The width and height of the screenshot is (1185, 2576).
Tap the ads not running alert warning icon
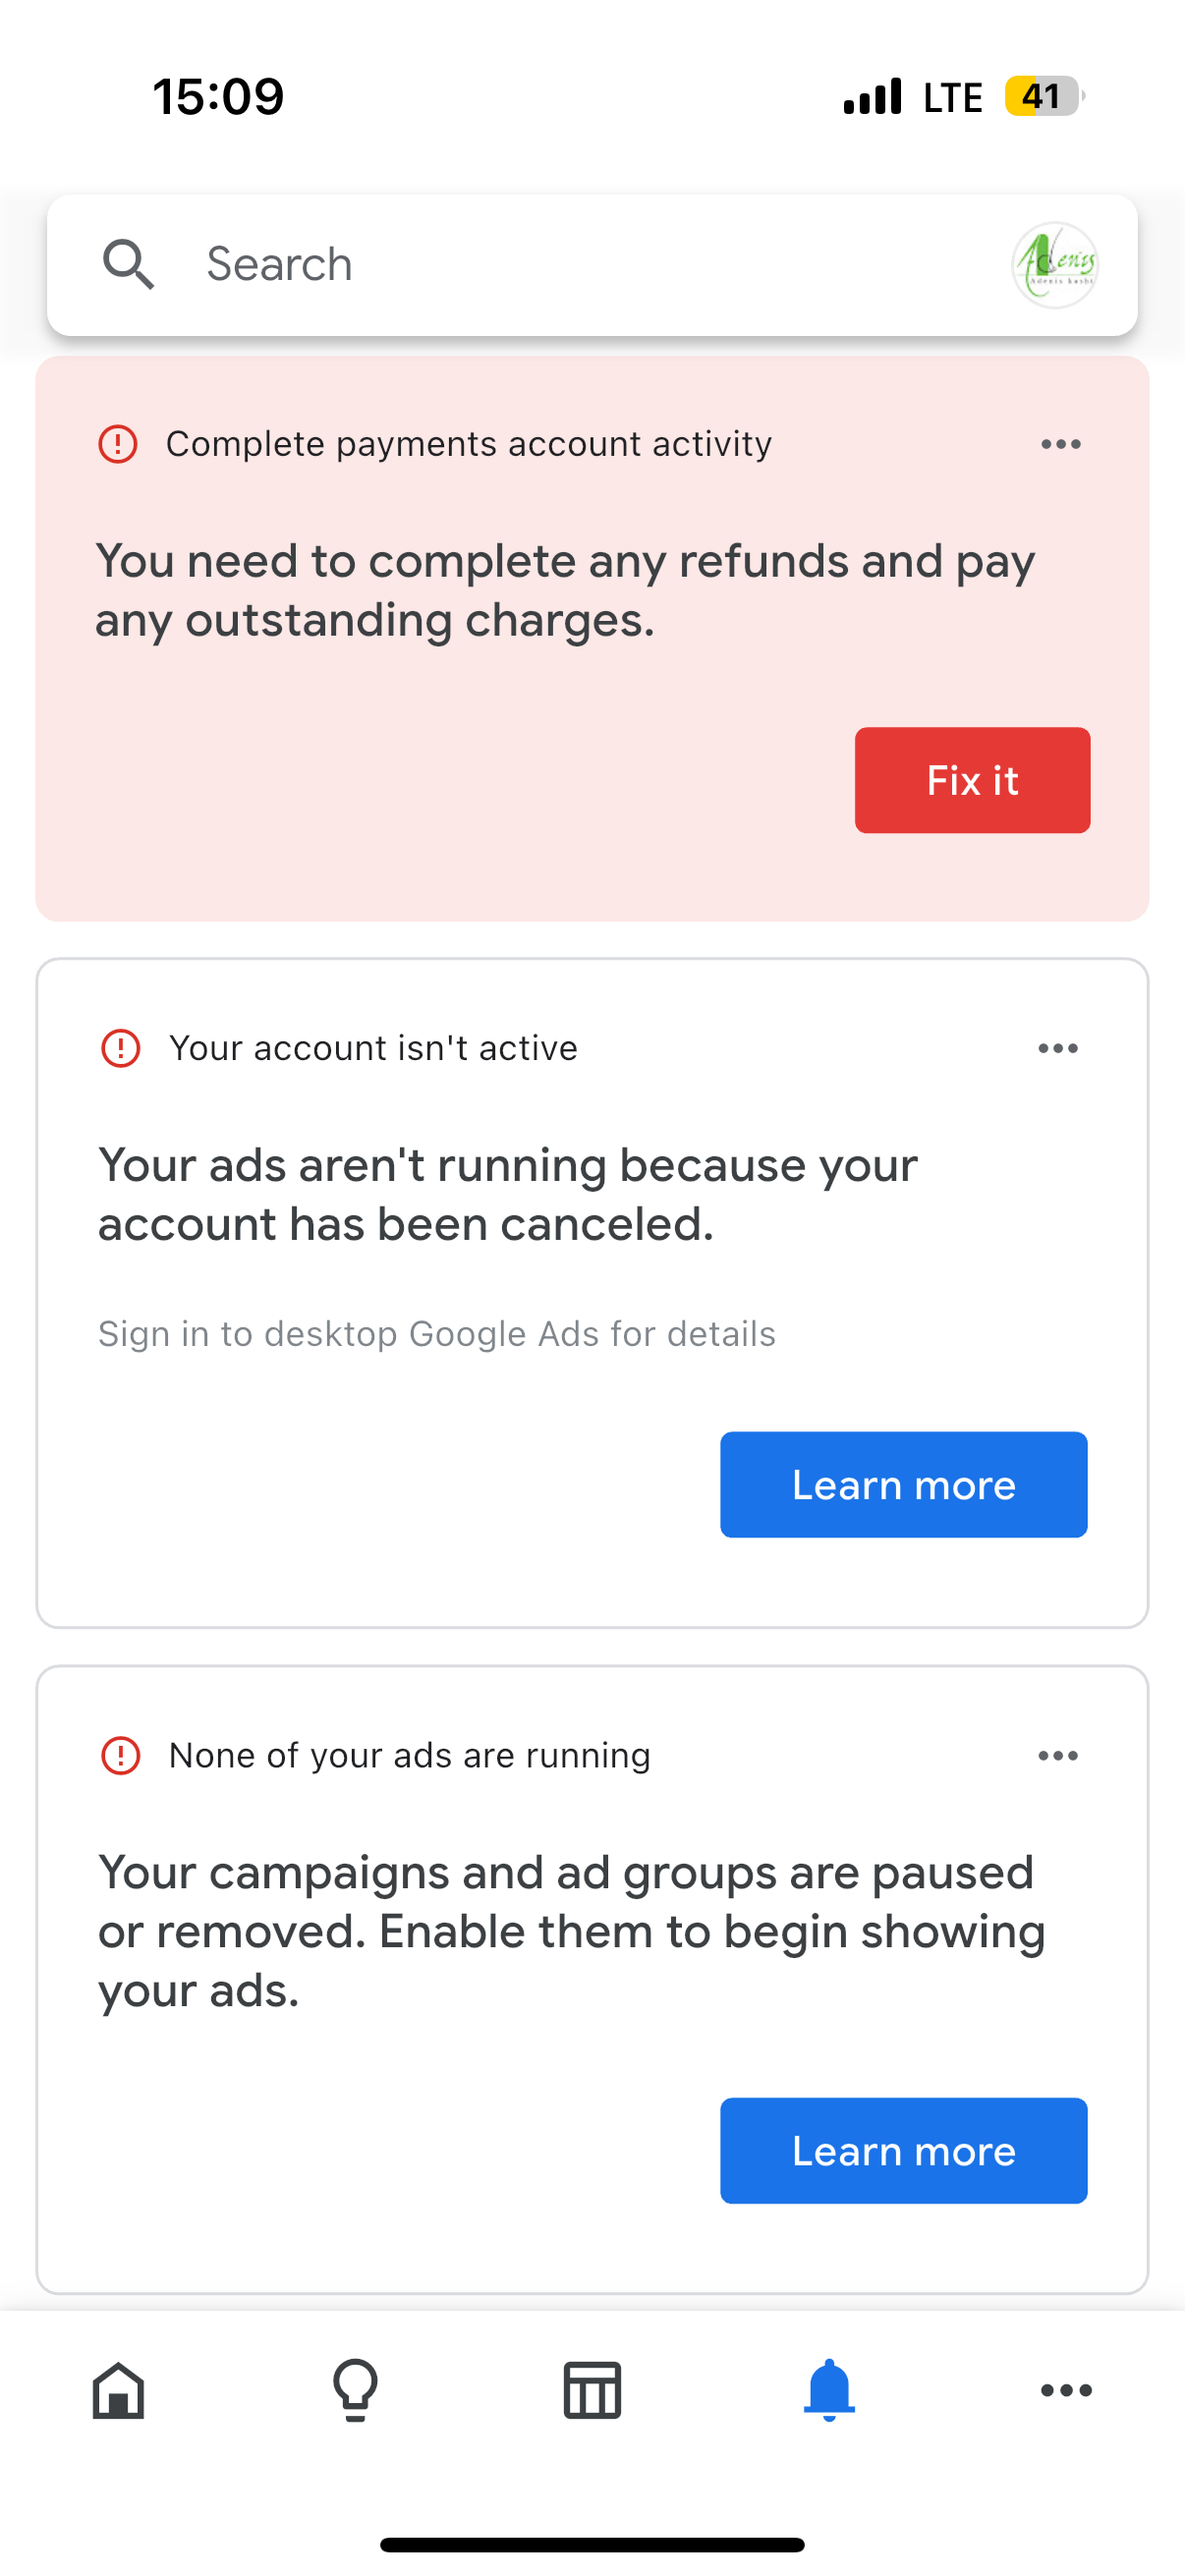[121, 1755]
